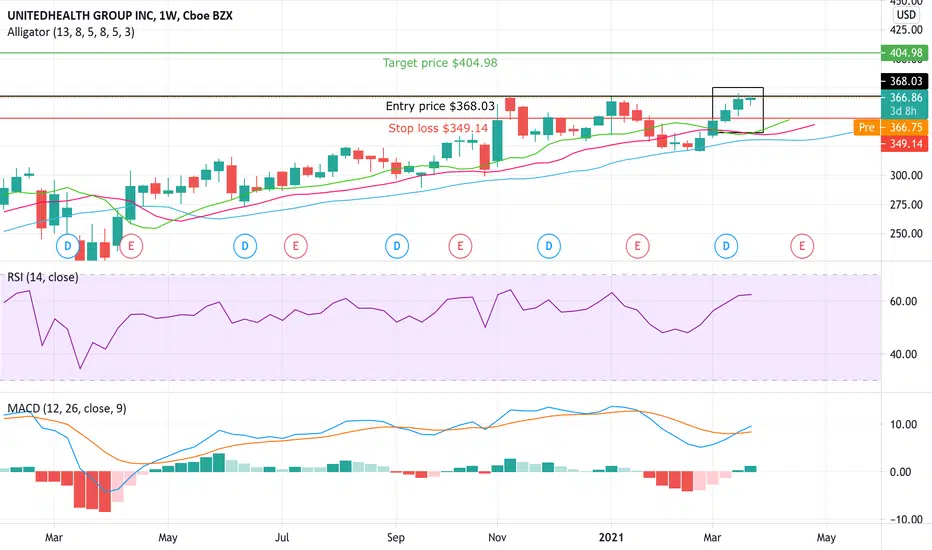932x550 pixels.
Task: Click the black 368.03 entry price label
Action: click(x=904, y=81)
